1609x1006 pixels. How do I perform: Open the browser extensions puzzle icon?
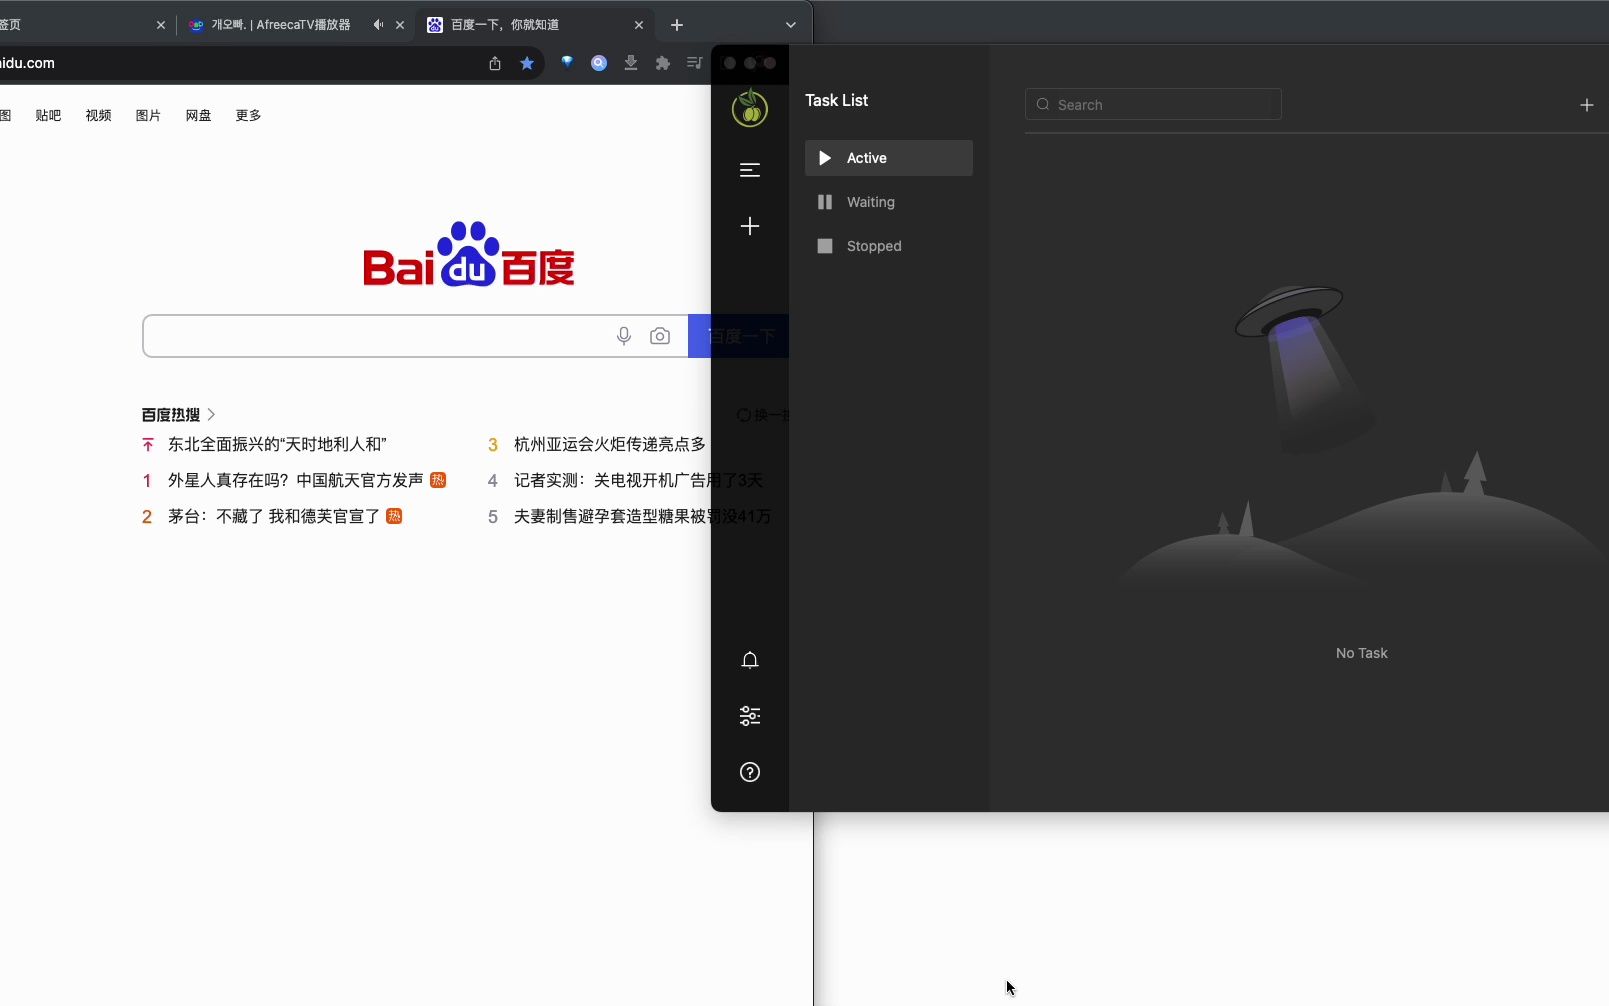(x=663, y=63)
